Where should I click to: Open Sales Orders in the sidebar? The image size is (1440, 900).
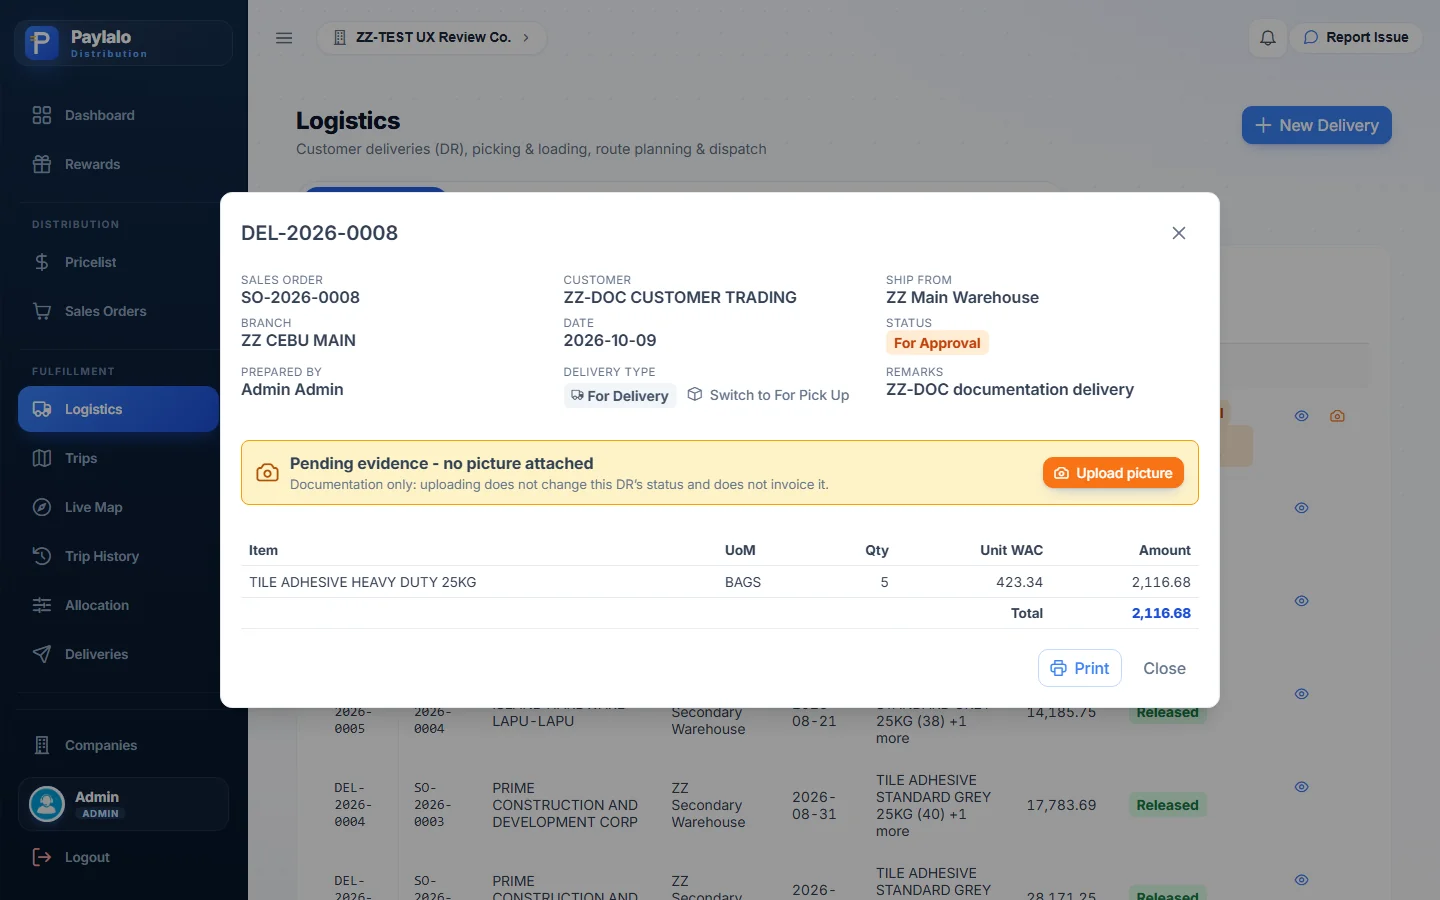click(118, 311)
